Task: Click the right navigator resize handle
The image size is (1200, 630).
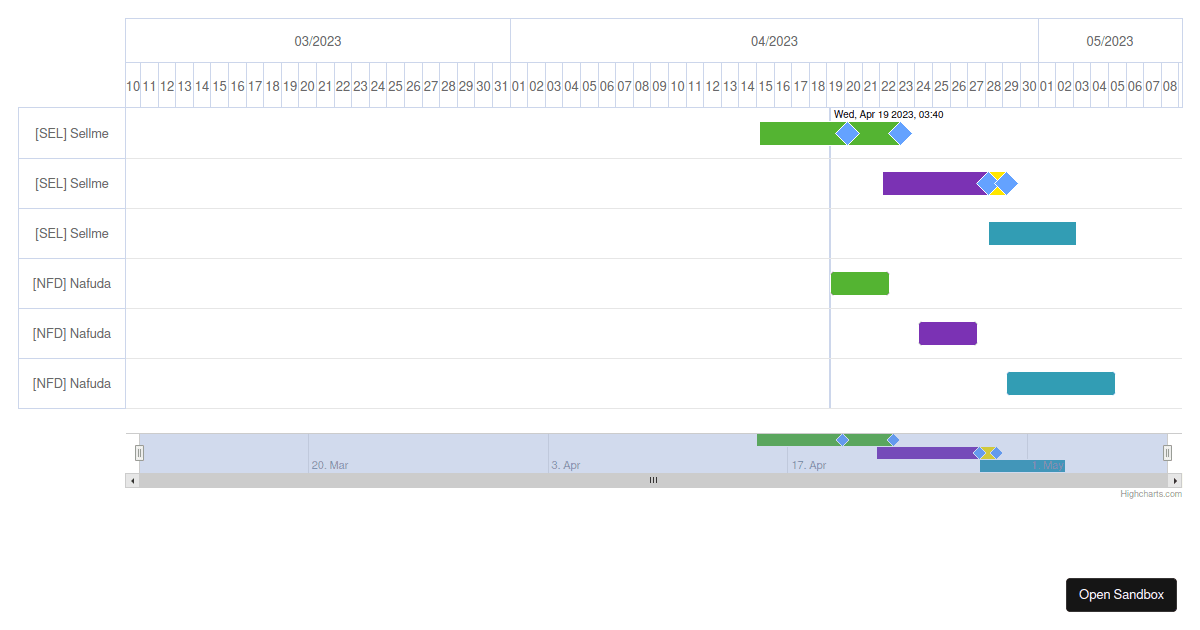Action: [1167, 452]
